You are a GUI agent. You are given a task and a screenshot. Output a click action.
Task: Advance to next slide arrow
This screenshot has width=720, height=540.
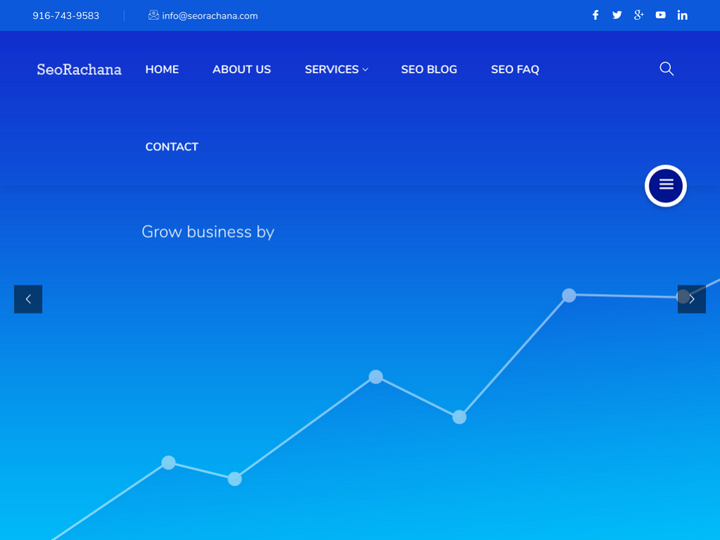691,299
